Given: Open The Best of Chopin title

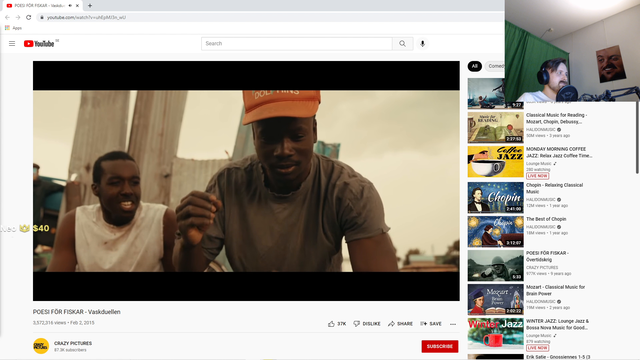Looking at the screenshot, I should click(546, 219).
